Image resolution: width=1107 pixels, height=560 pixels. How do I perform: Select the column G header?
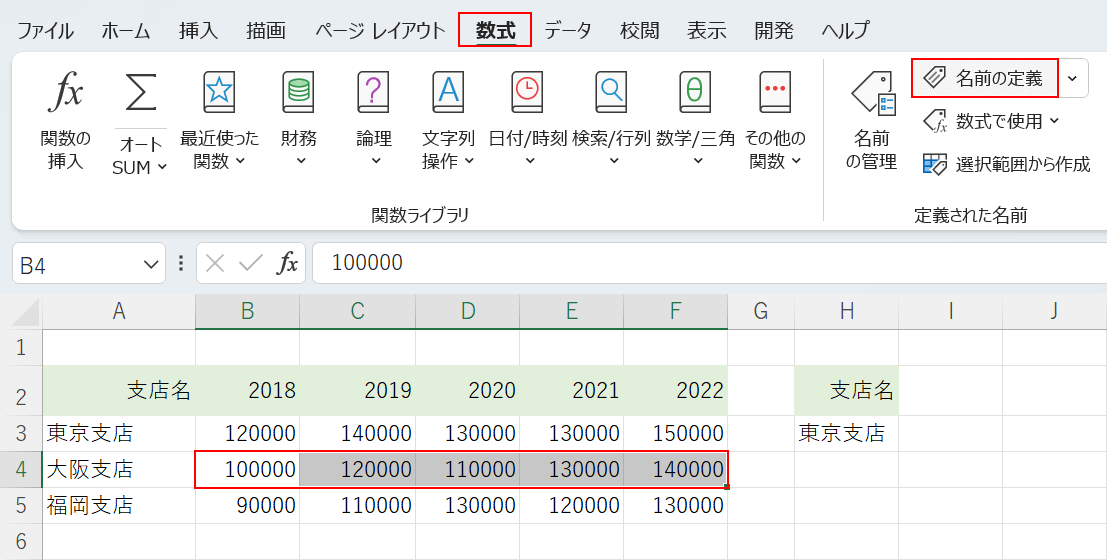pyautogui.click(x=760, y=311)
